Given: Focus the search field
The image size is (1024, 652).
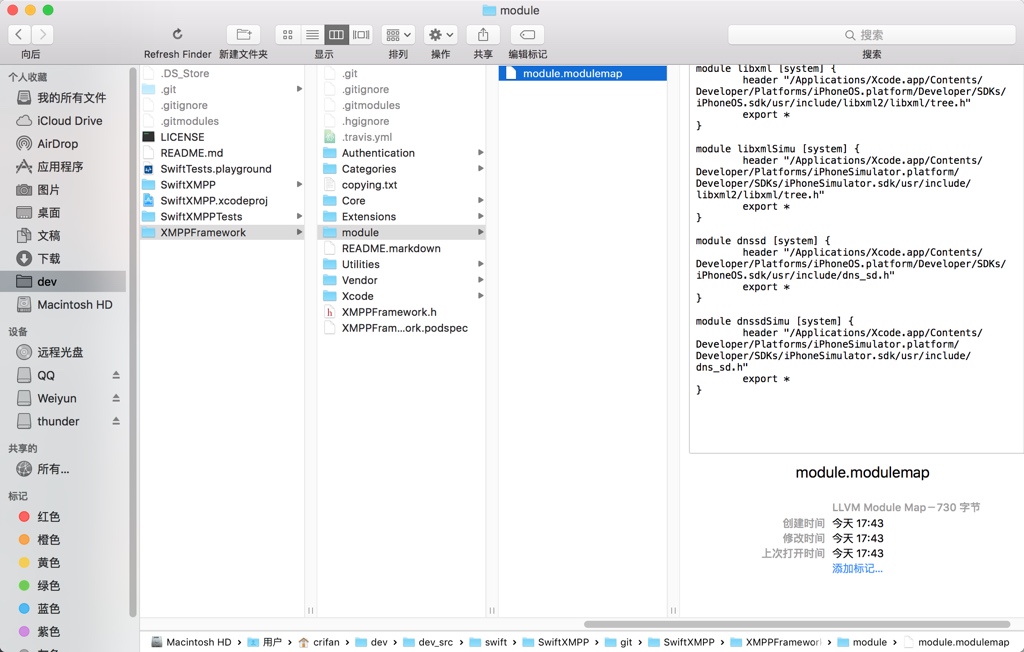Looking at the screenshot, I should coord(871,35).
